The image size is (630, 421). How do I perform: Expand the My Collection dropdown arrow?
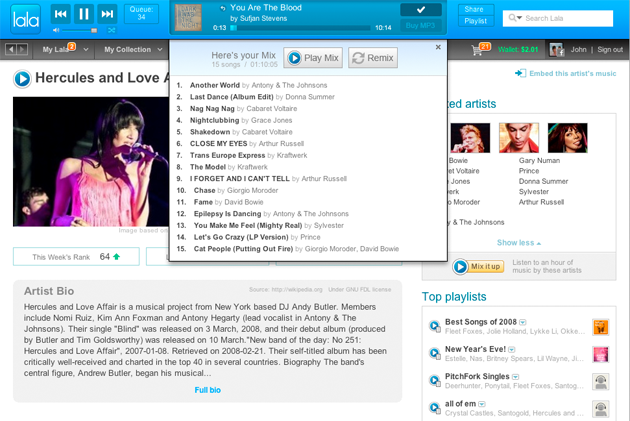pyautogui.click(x=160, y=49)
